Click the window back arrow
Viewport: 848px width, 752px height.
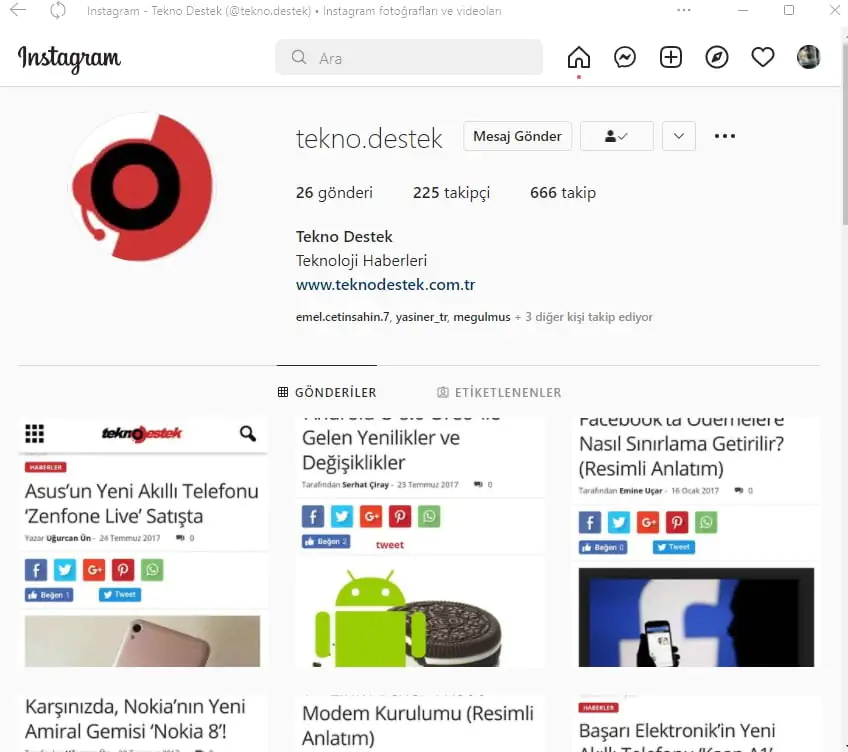pos(18,10)
